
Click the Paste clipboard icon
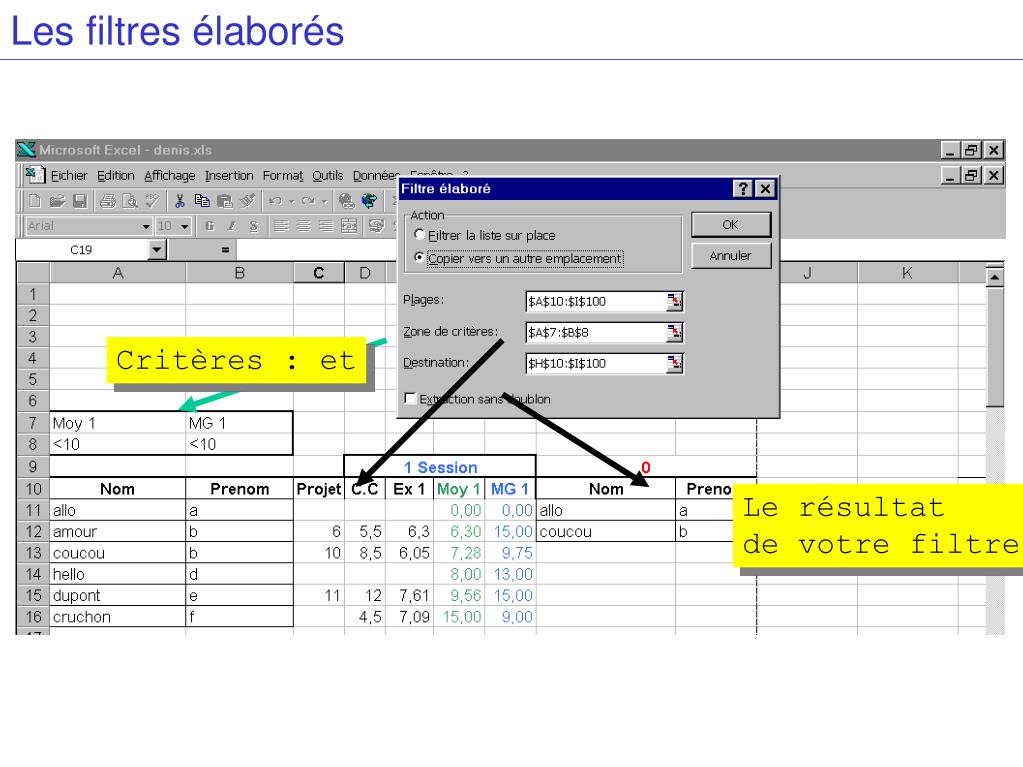point(224,201)
